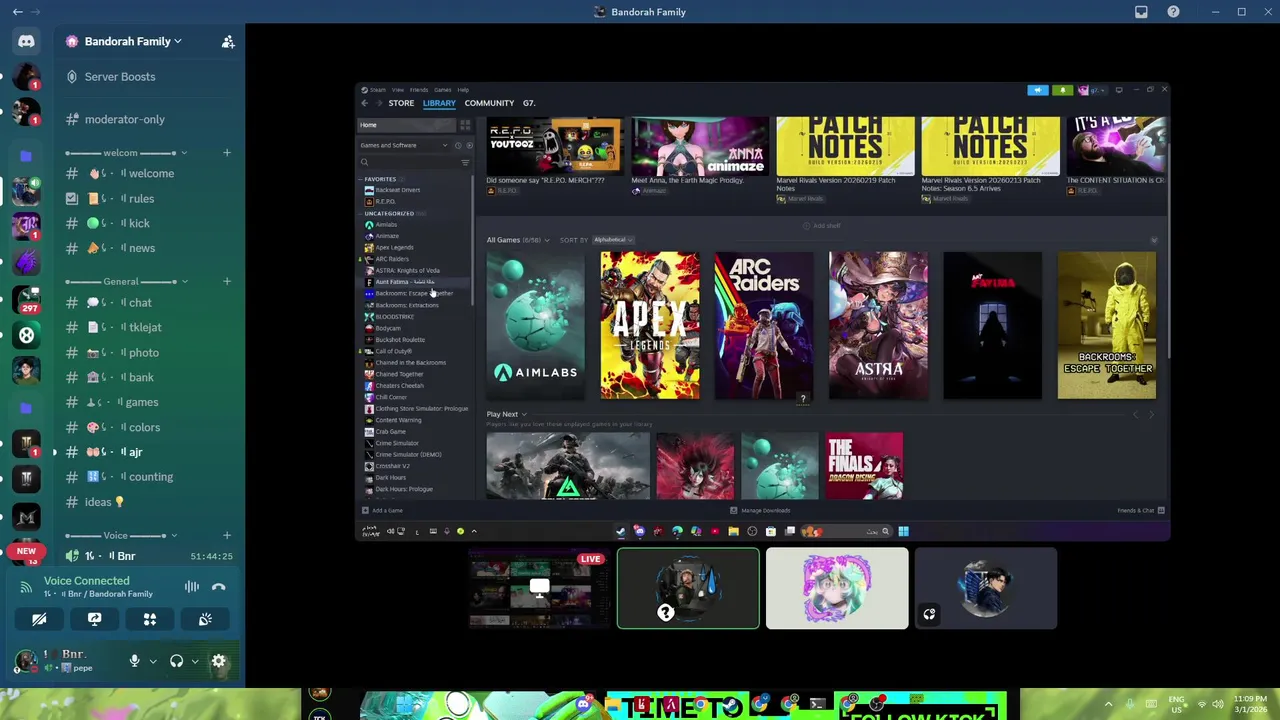Open server with 297 notification badge
1280x720 pixels.
tap(26, 299)
